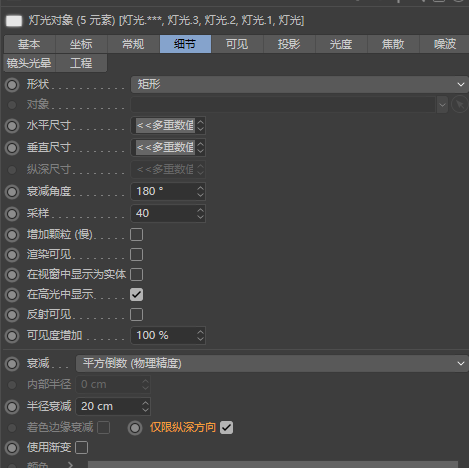Click the 衰减角度 stepper arrows
Viewport: 469px width, 468px height.
[200, 192]
